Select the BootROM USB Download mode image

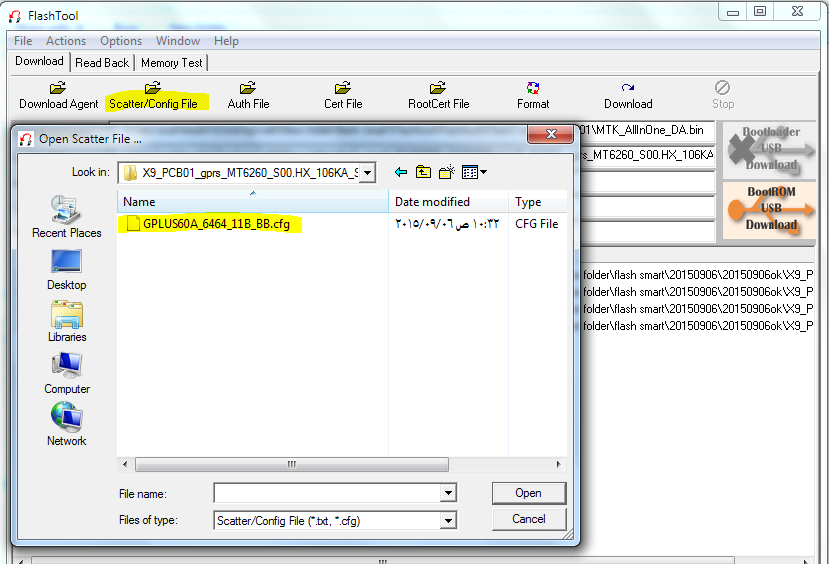pos(770,209)
